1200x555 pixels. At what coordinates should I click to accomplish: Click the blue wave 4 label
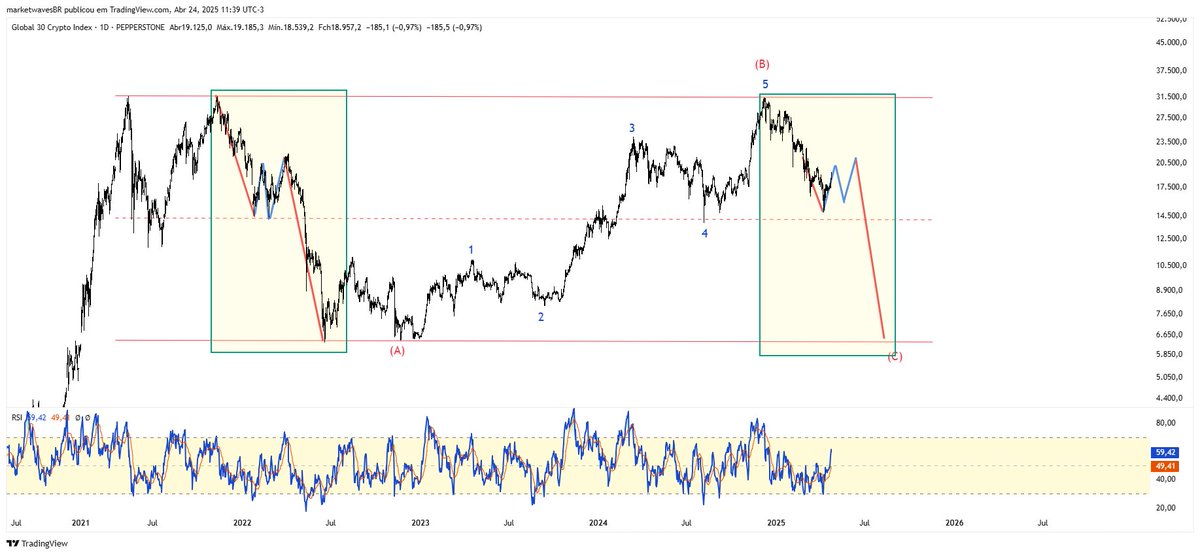click(704, 233)
